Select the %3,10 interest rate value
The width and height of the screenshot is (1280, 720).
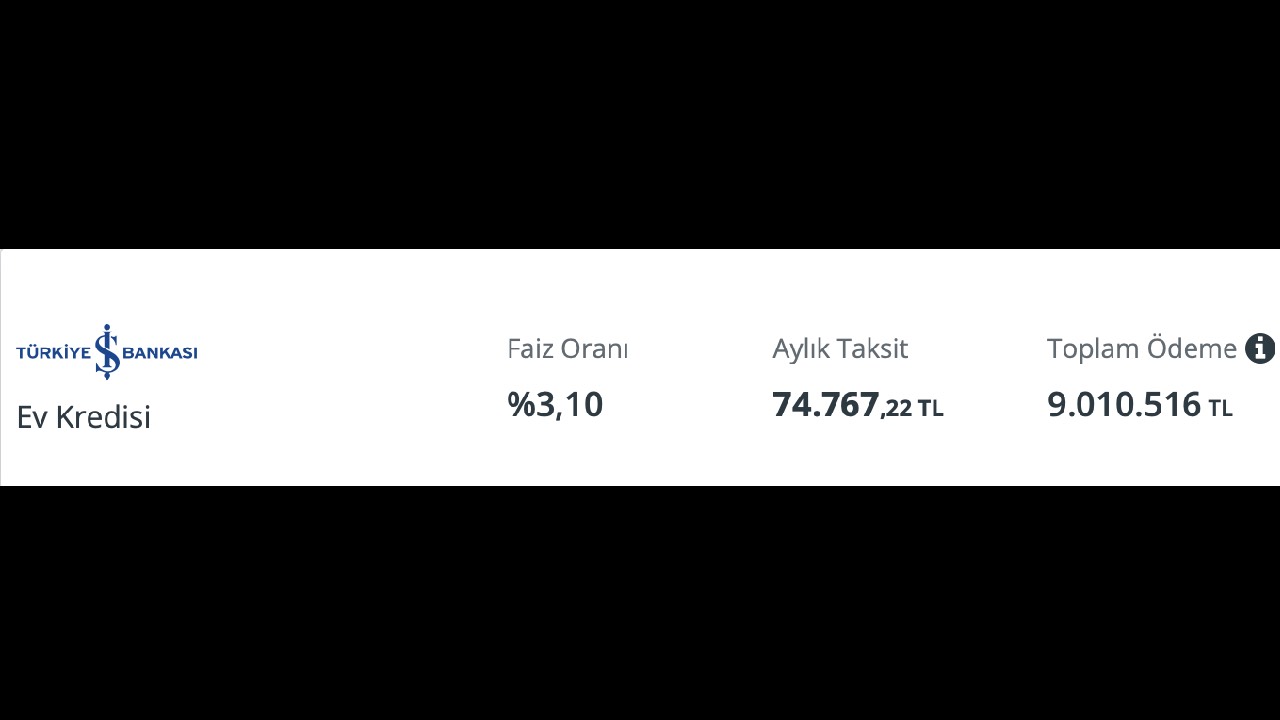click(555, 404)
